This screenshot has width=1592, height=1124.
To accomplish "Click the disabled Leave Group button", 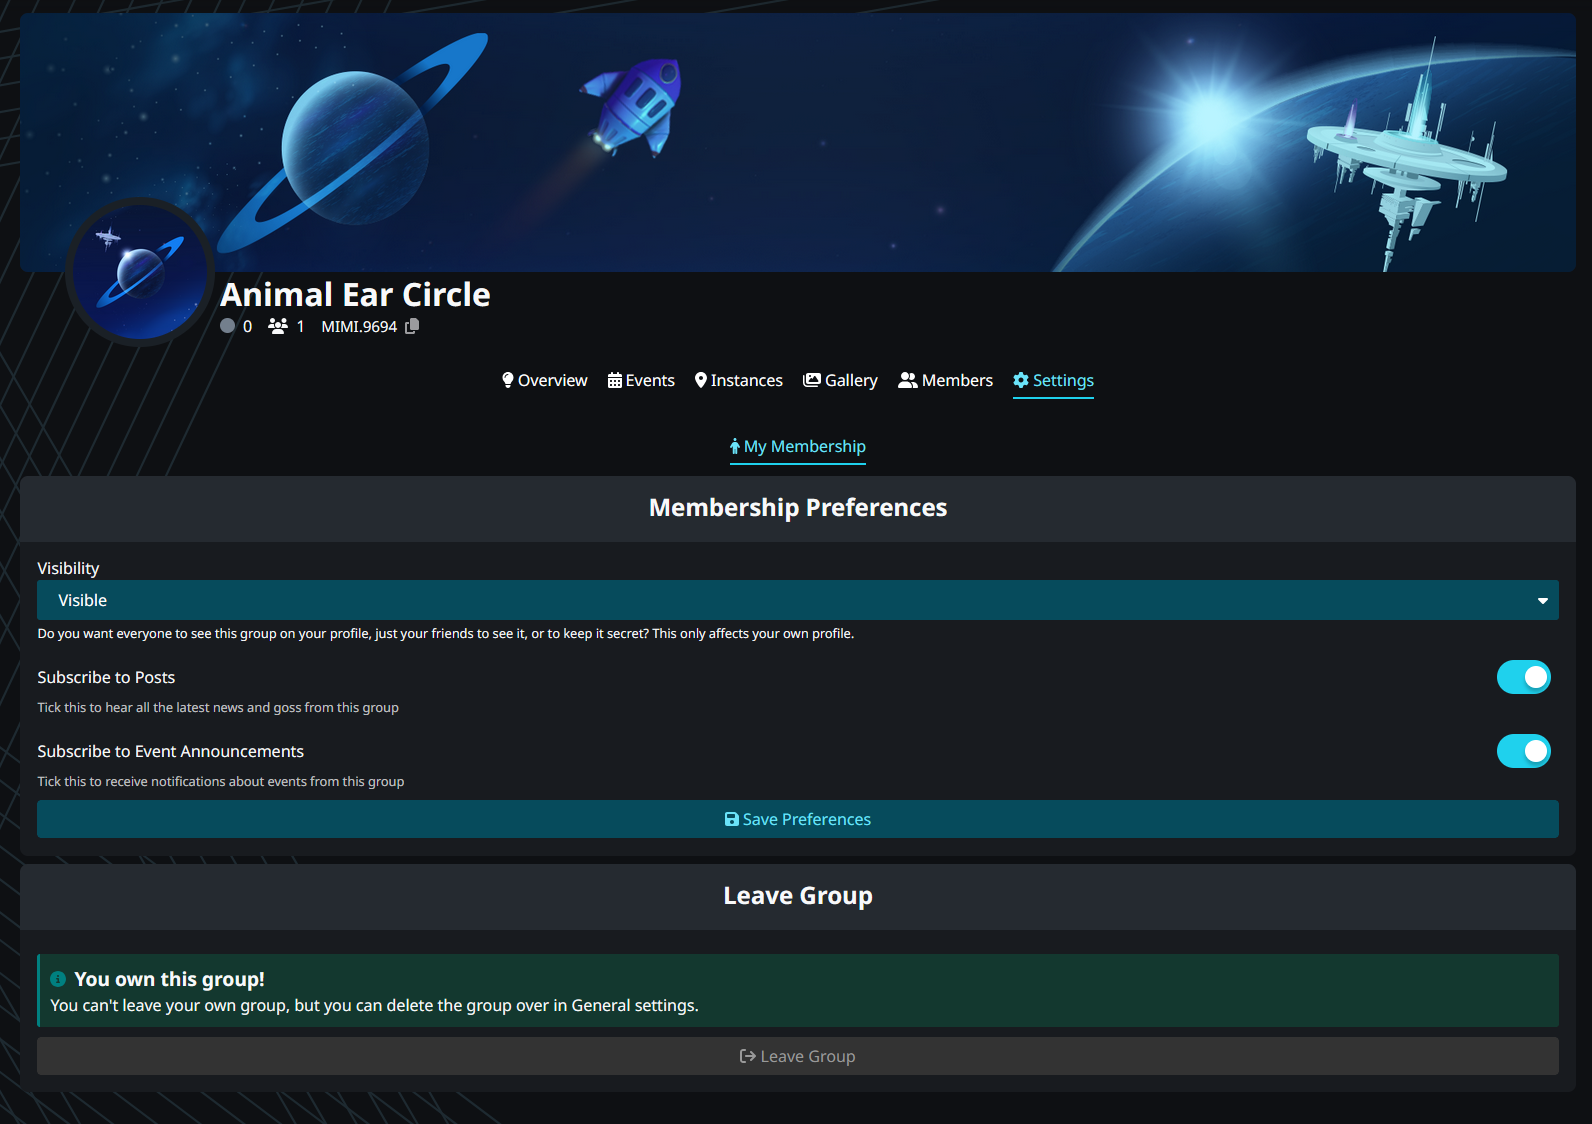I will pos(797,1056).
